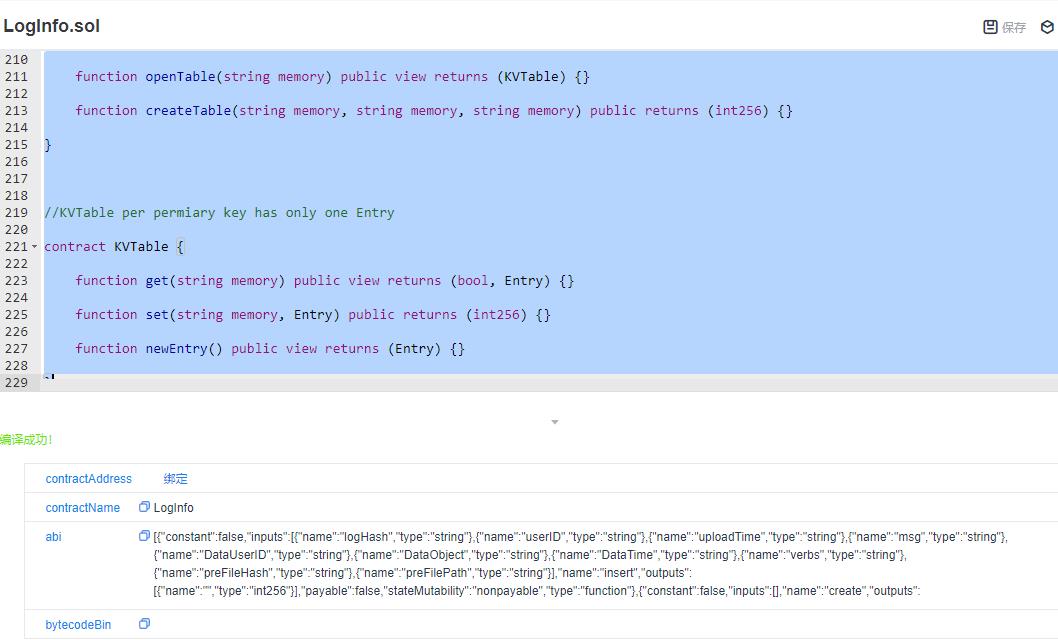Viewport: 1058px width, 640px height.
Task: Select the LogInfo.sol file title
Action: [x=52, y=25]
